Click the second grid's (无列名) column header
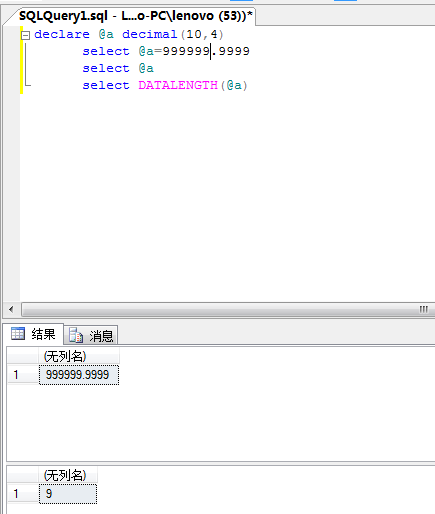Viewport: 435px width, 514px height. tap(68, 475)
